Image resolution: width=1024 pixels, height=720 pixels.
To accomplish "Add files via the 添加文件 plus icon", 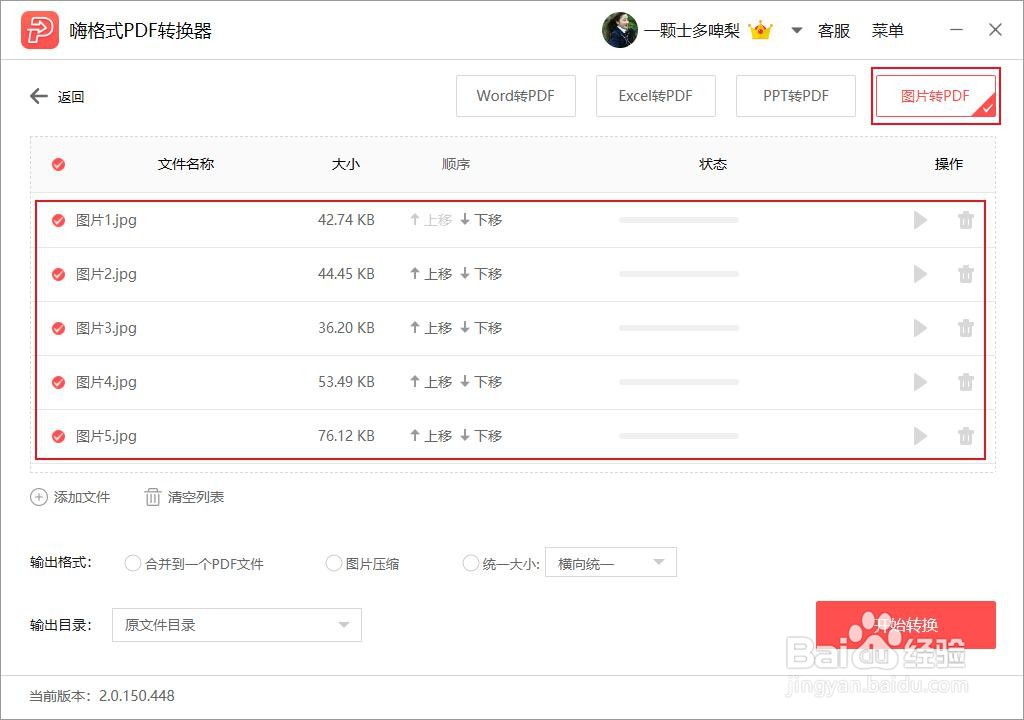I will [x=38, y=496].
